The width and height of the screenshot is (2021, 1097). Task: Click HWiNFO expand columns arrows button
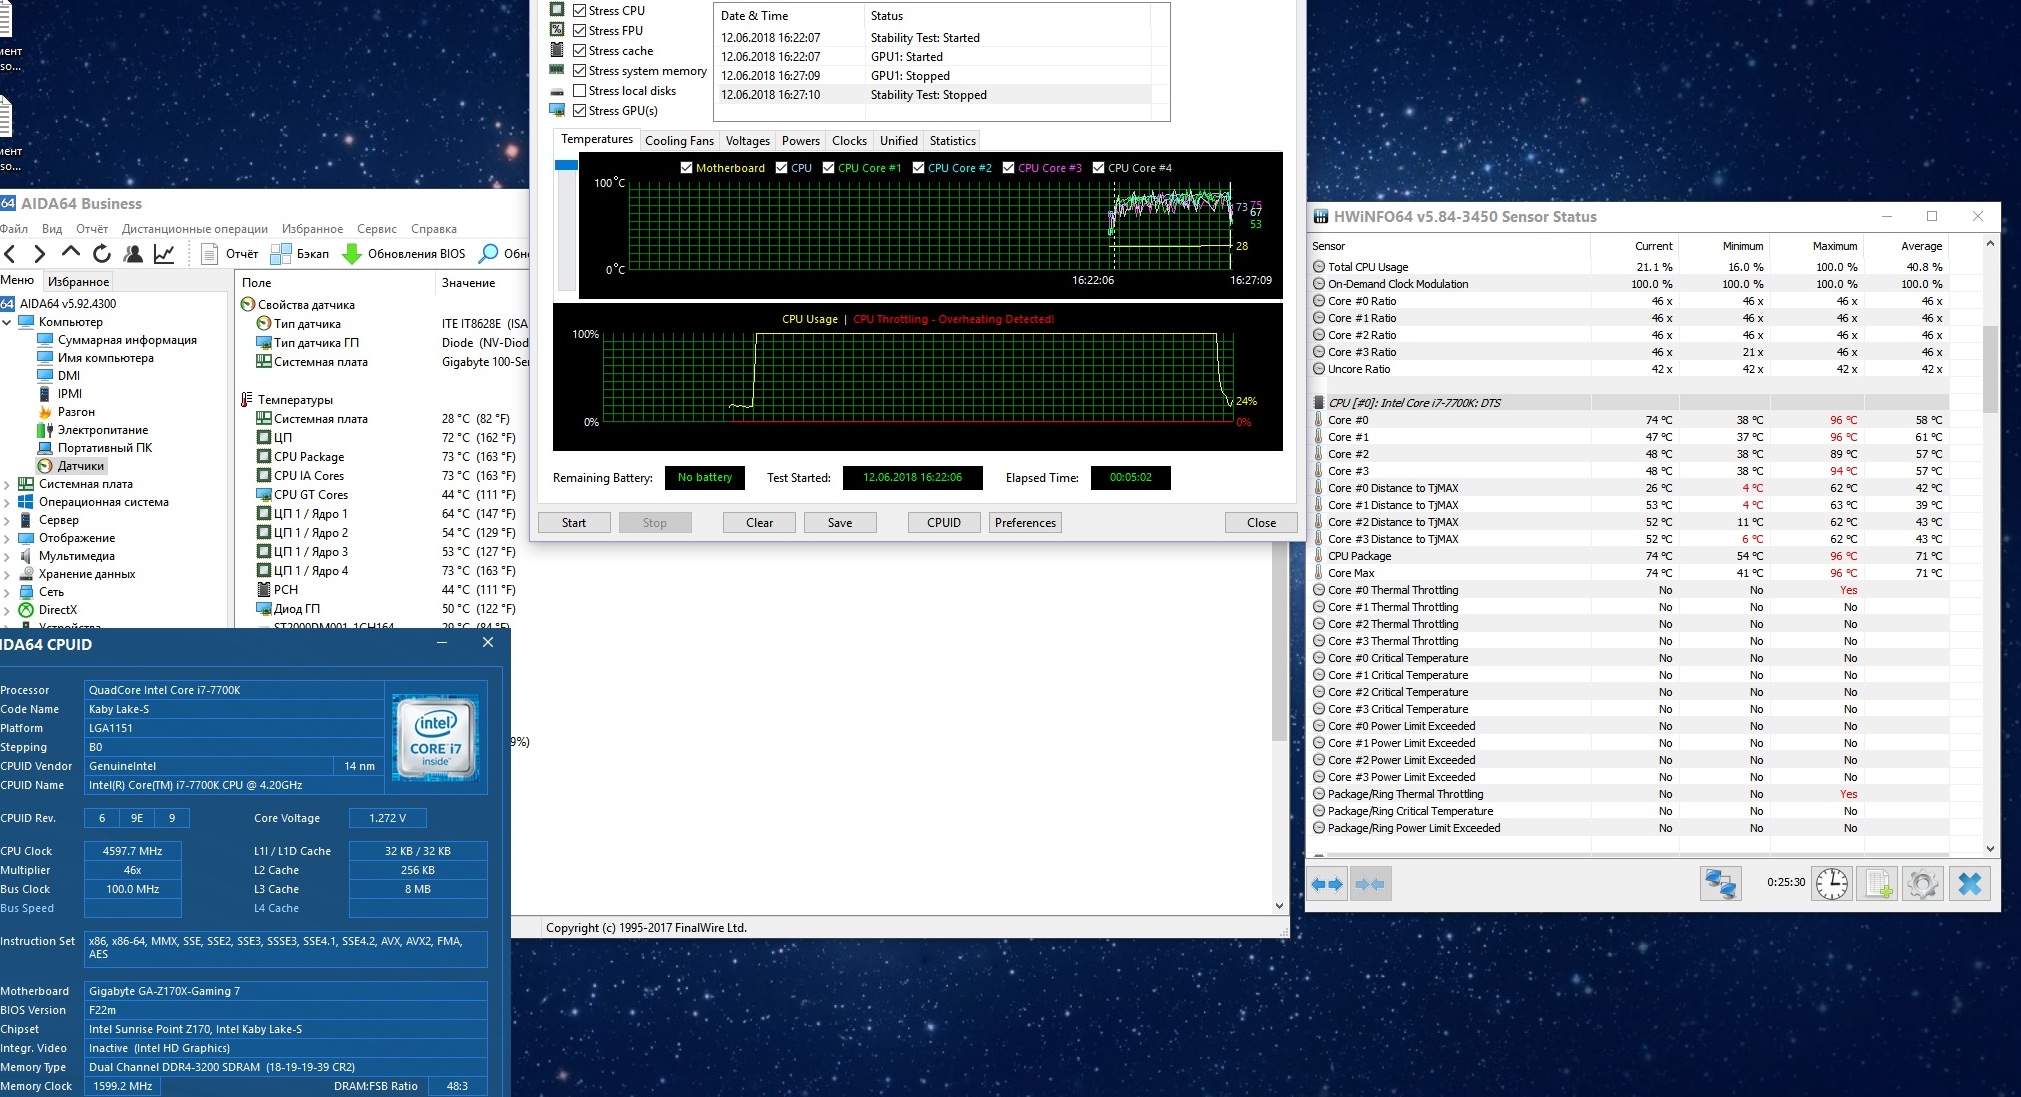point(1328,884)
